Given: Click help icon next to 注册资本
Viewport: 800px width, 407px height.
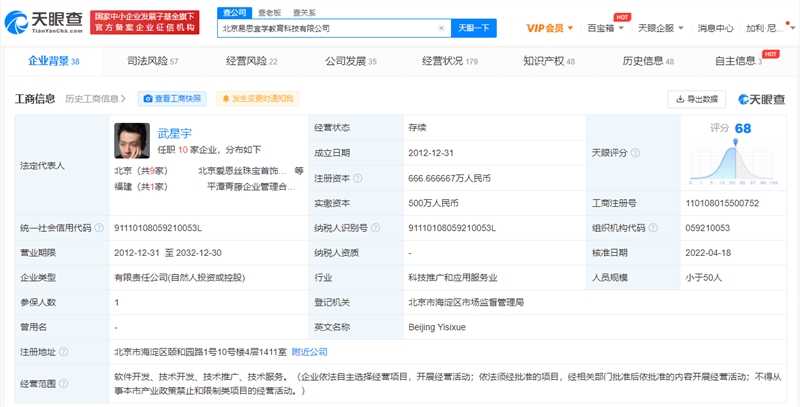Looking at the screenshot, I should pos(358,179).
